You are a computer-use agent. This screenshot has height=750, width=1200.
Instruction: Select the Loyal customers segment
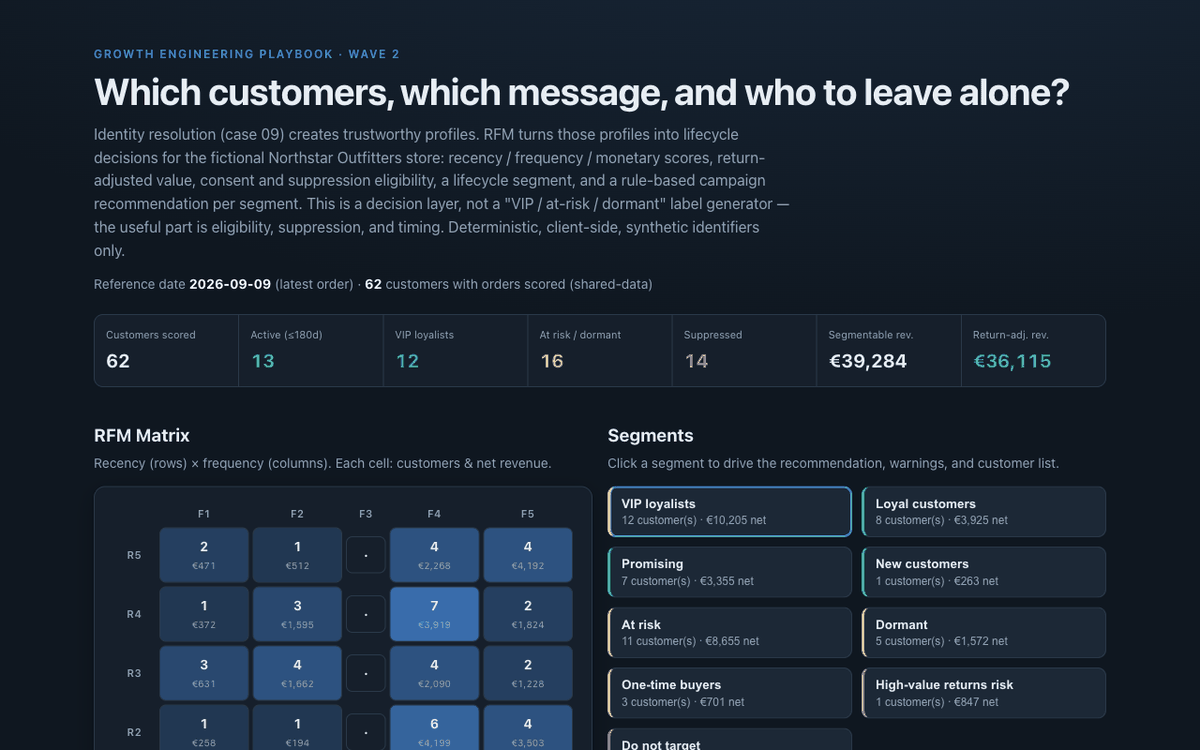point(984,512)
